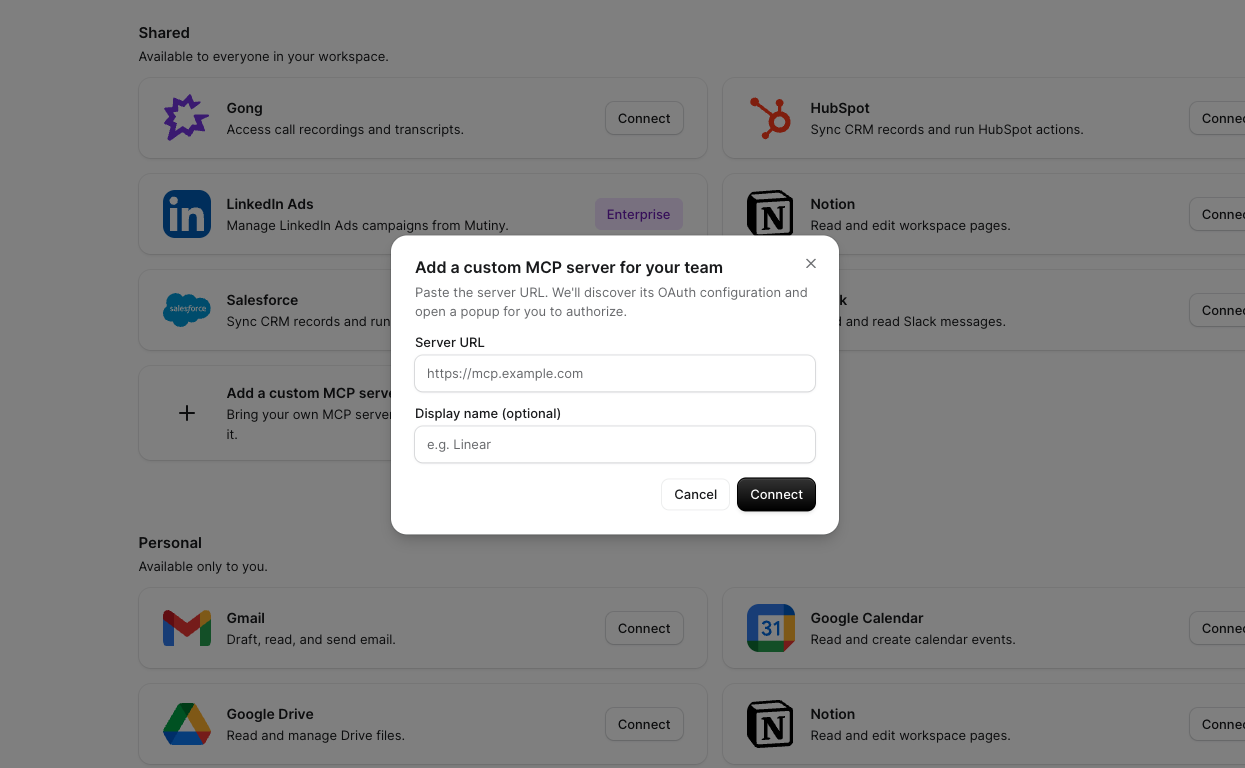Click the Gong logo icon
1245x768 pixels.
tap(187, 118)
